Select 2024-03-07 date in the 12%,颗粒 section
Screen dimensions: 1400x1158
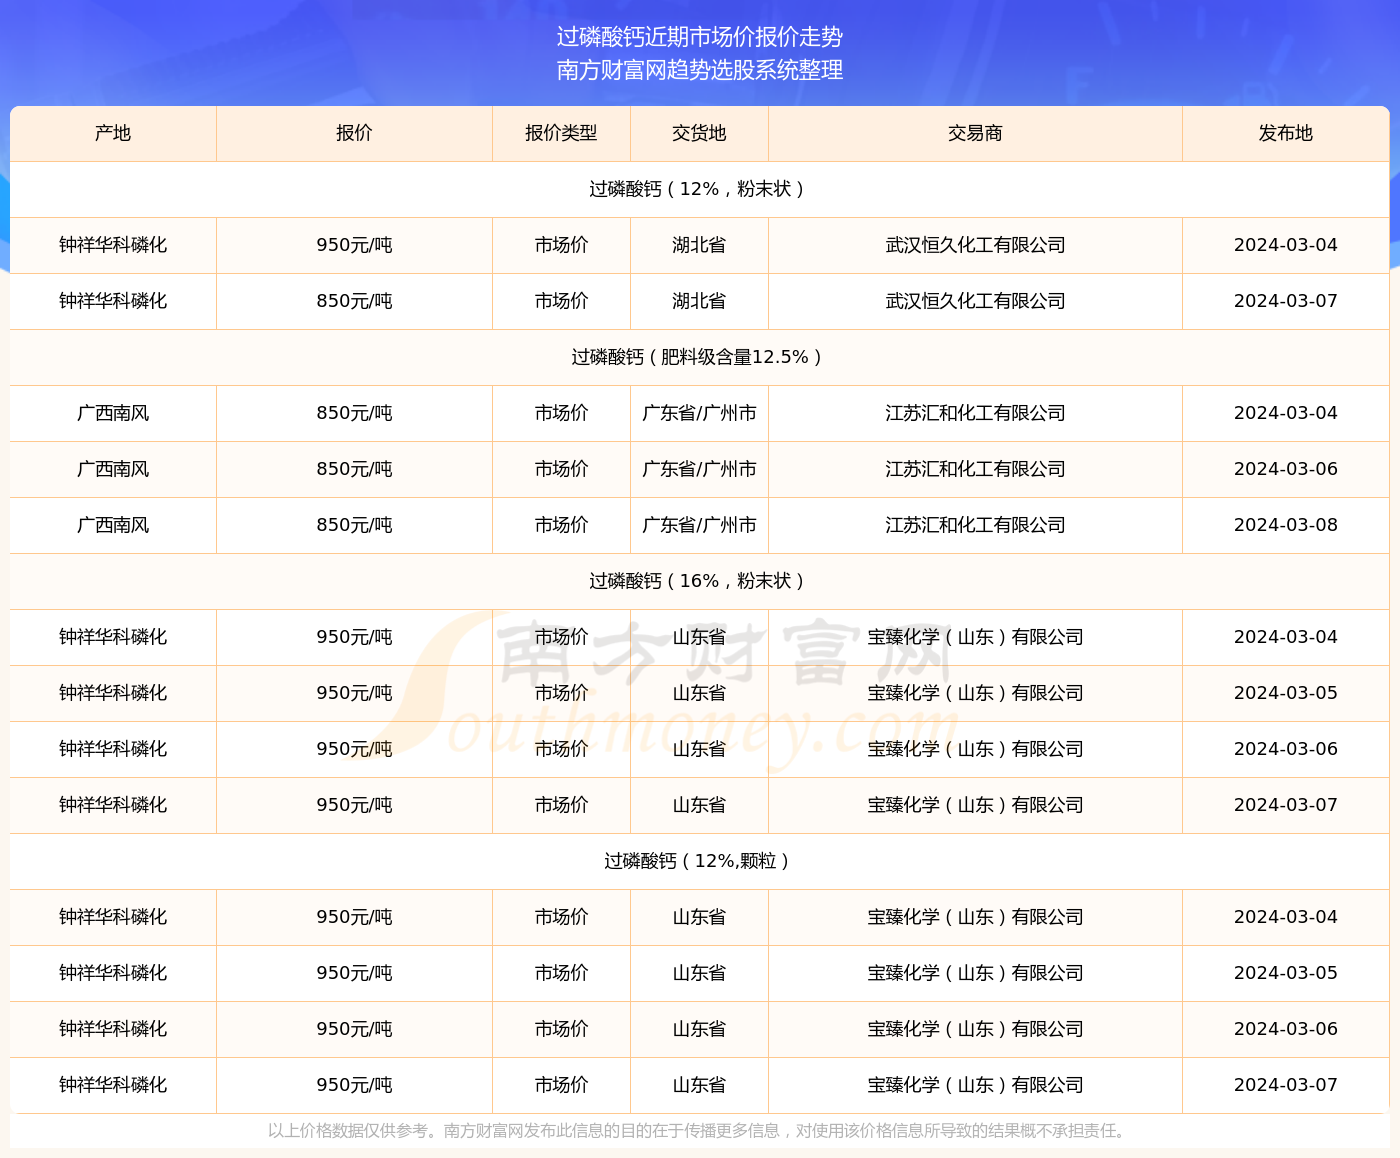(x=1286, y=1085)
